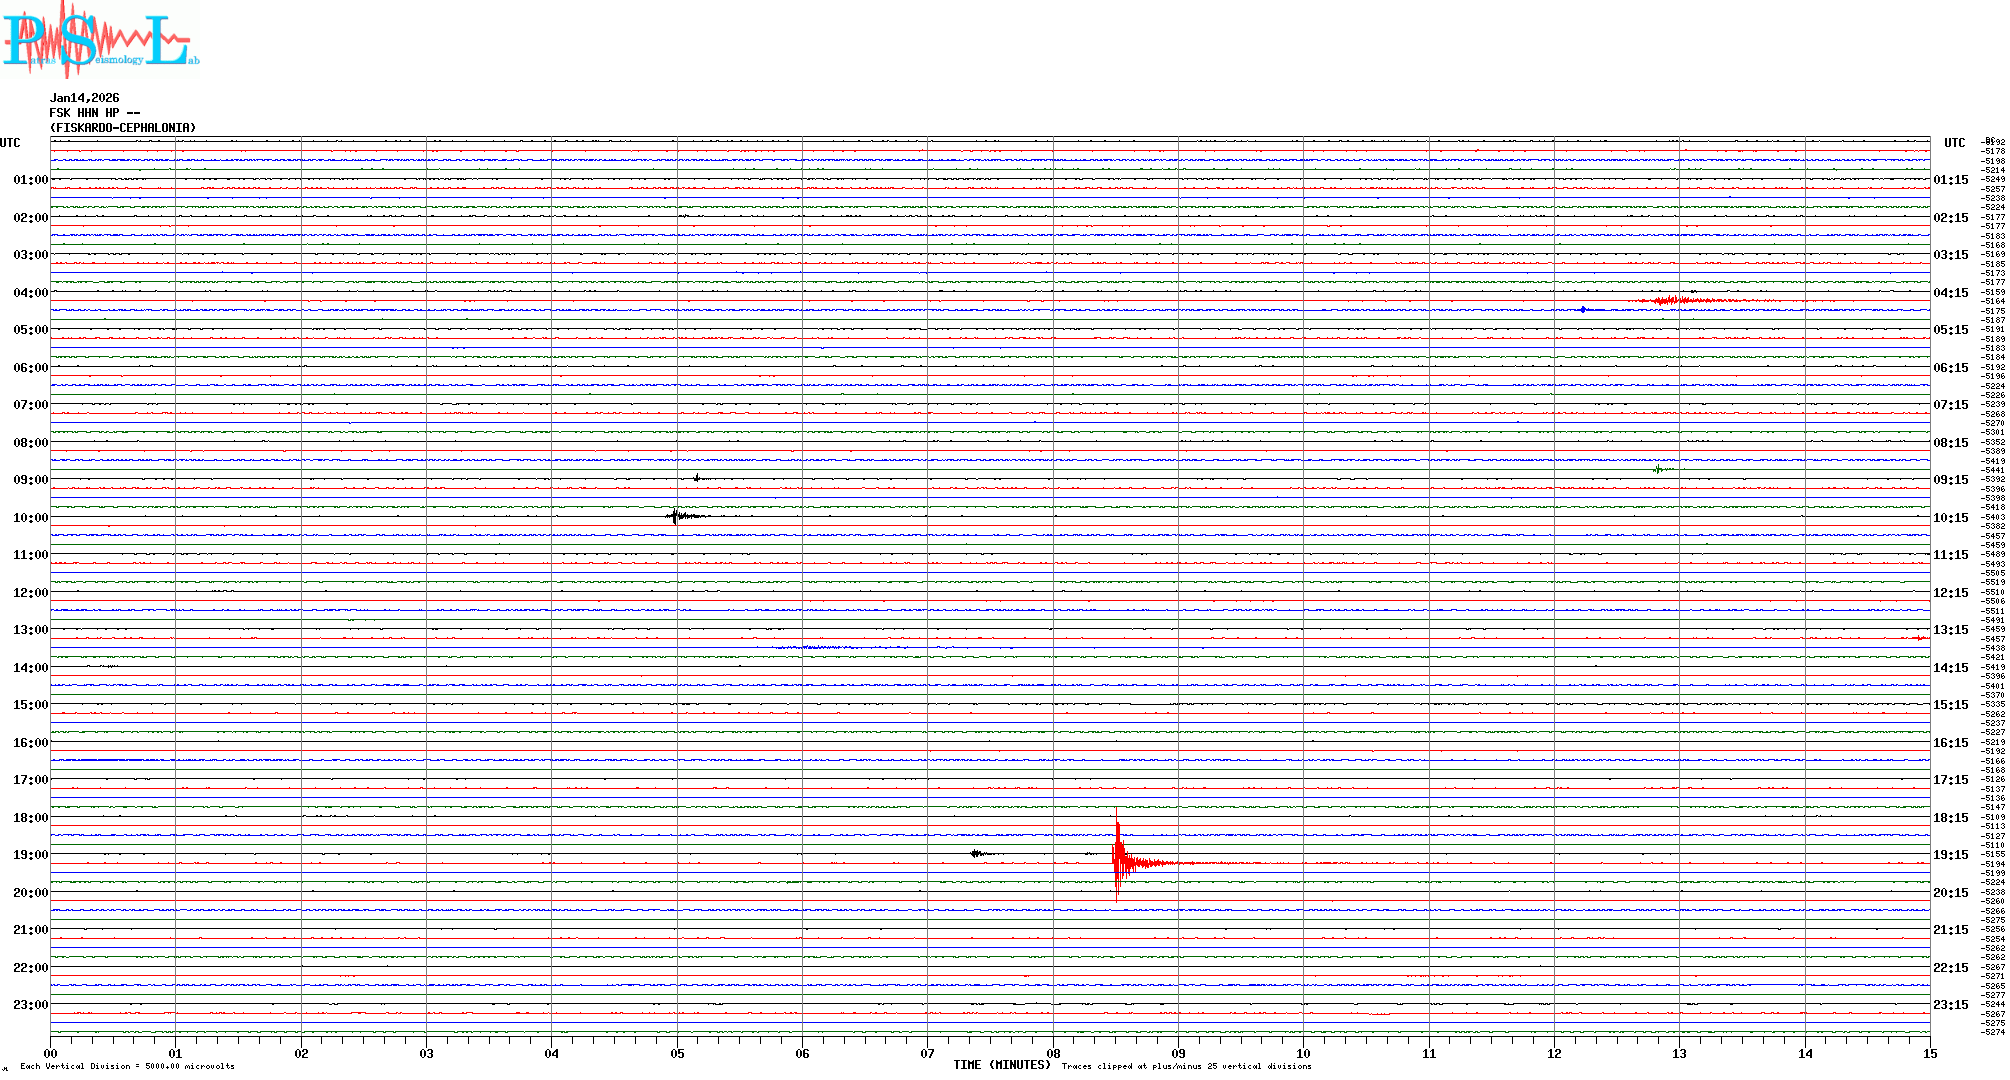The image size is (2010, 1080).
Task: Click the green event blip near minute 13
Action: 1659,469
